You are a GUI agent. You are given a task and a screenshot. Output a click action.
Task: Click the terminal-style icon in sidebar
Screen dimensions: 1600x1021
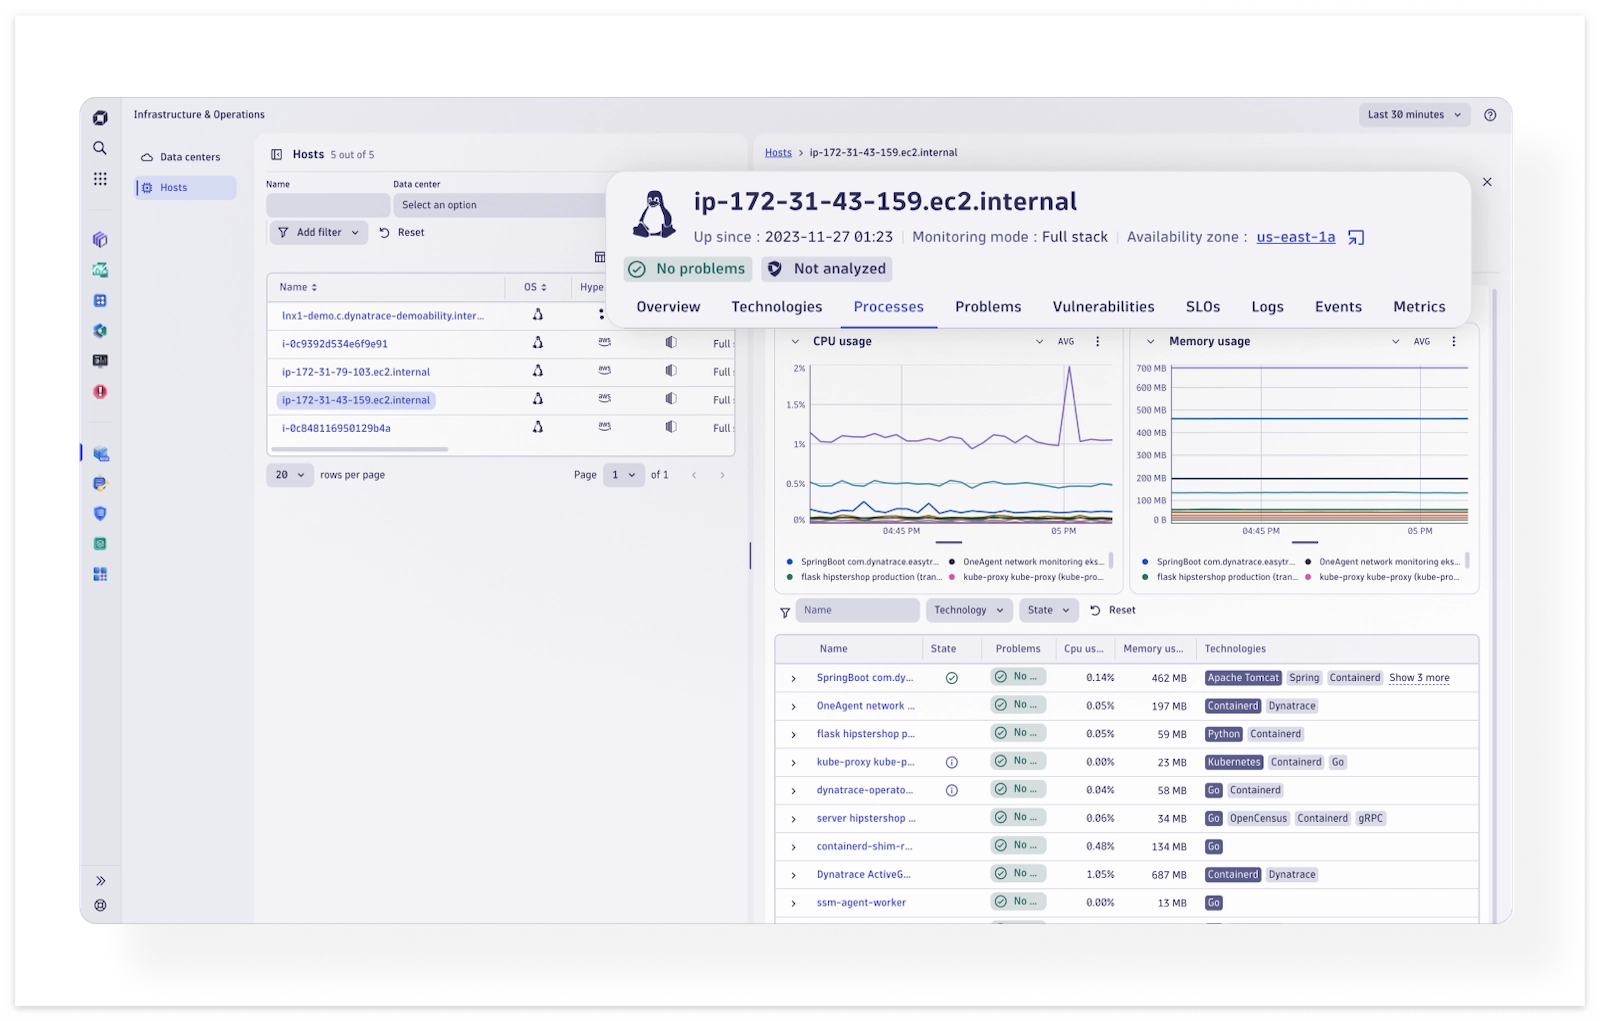click(100, 361)
